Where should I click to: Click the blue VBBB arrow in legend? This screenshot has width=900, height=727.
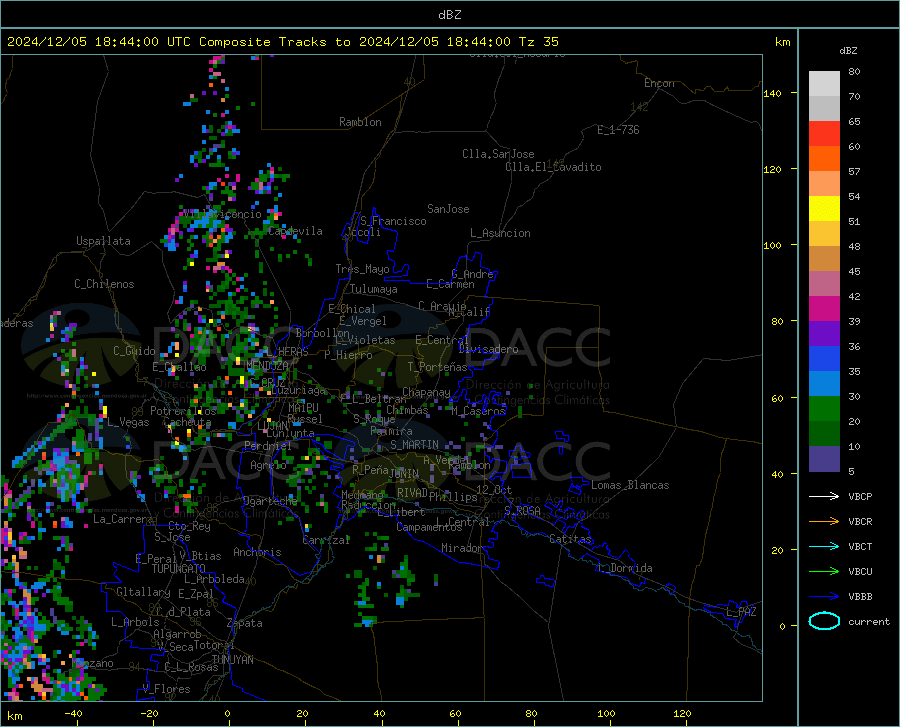[824, 596]
